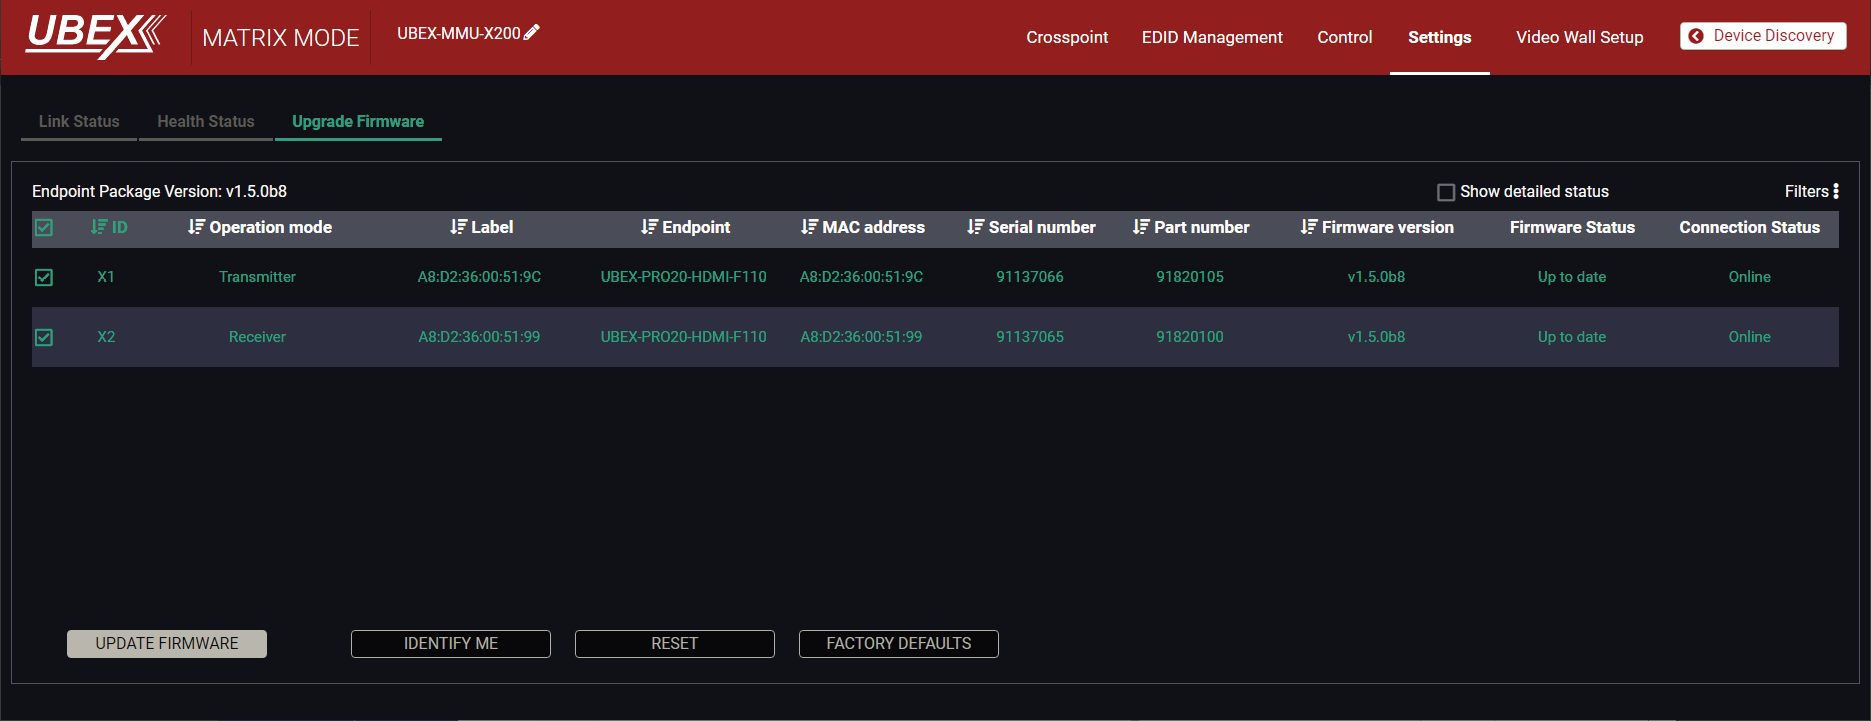Click the RESET button

(675, 644)
